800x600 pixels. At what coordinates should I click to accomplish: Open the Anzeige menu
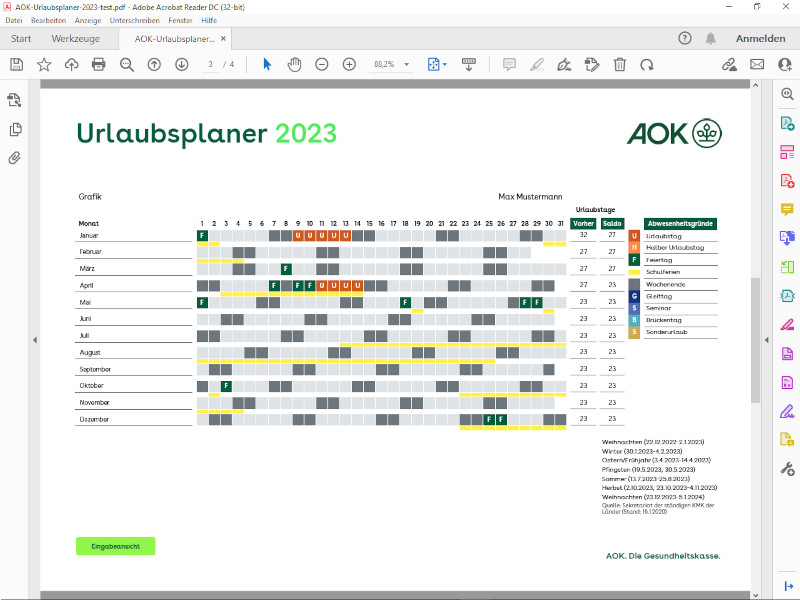click(88, 20)
